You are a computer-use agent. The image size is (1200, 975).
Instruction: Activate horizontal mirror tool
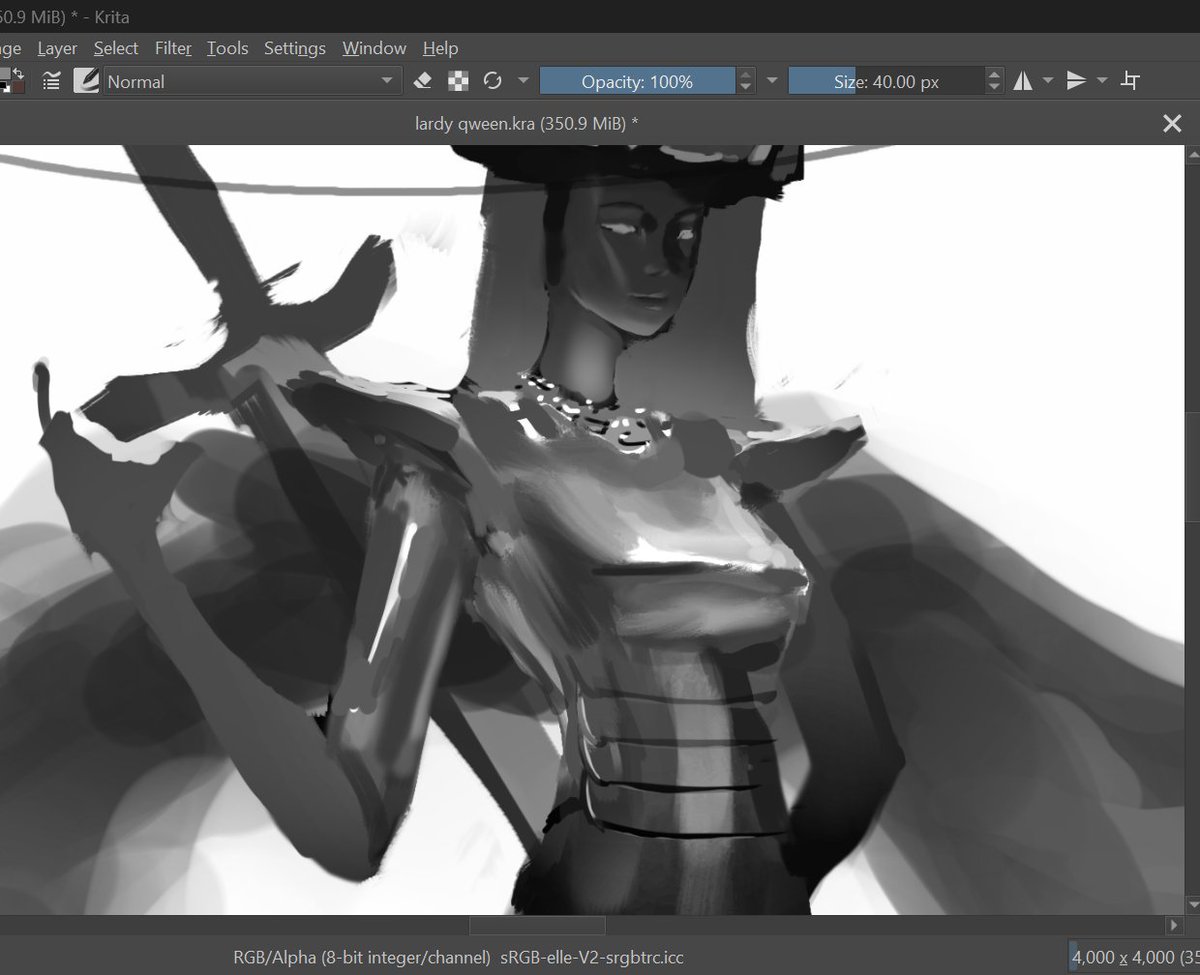coord(1022,80)
